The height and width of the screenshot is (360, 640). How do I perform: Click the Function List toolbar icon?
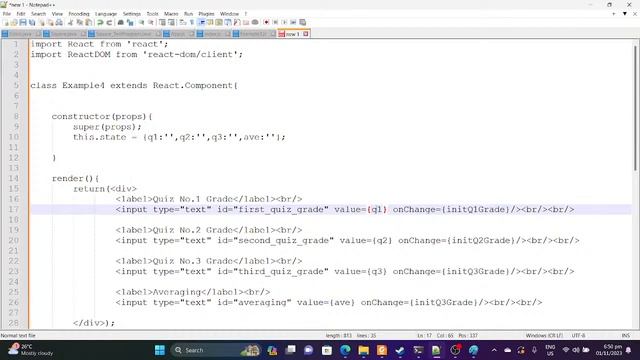tap(237, 22)
